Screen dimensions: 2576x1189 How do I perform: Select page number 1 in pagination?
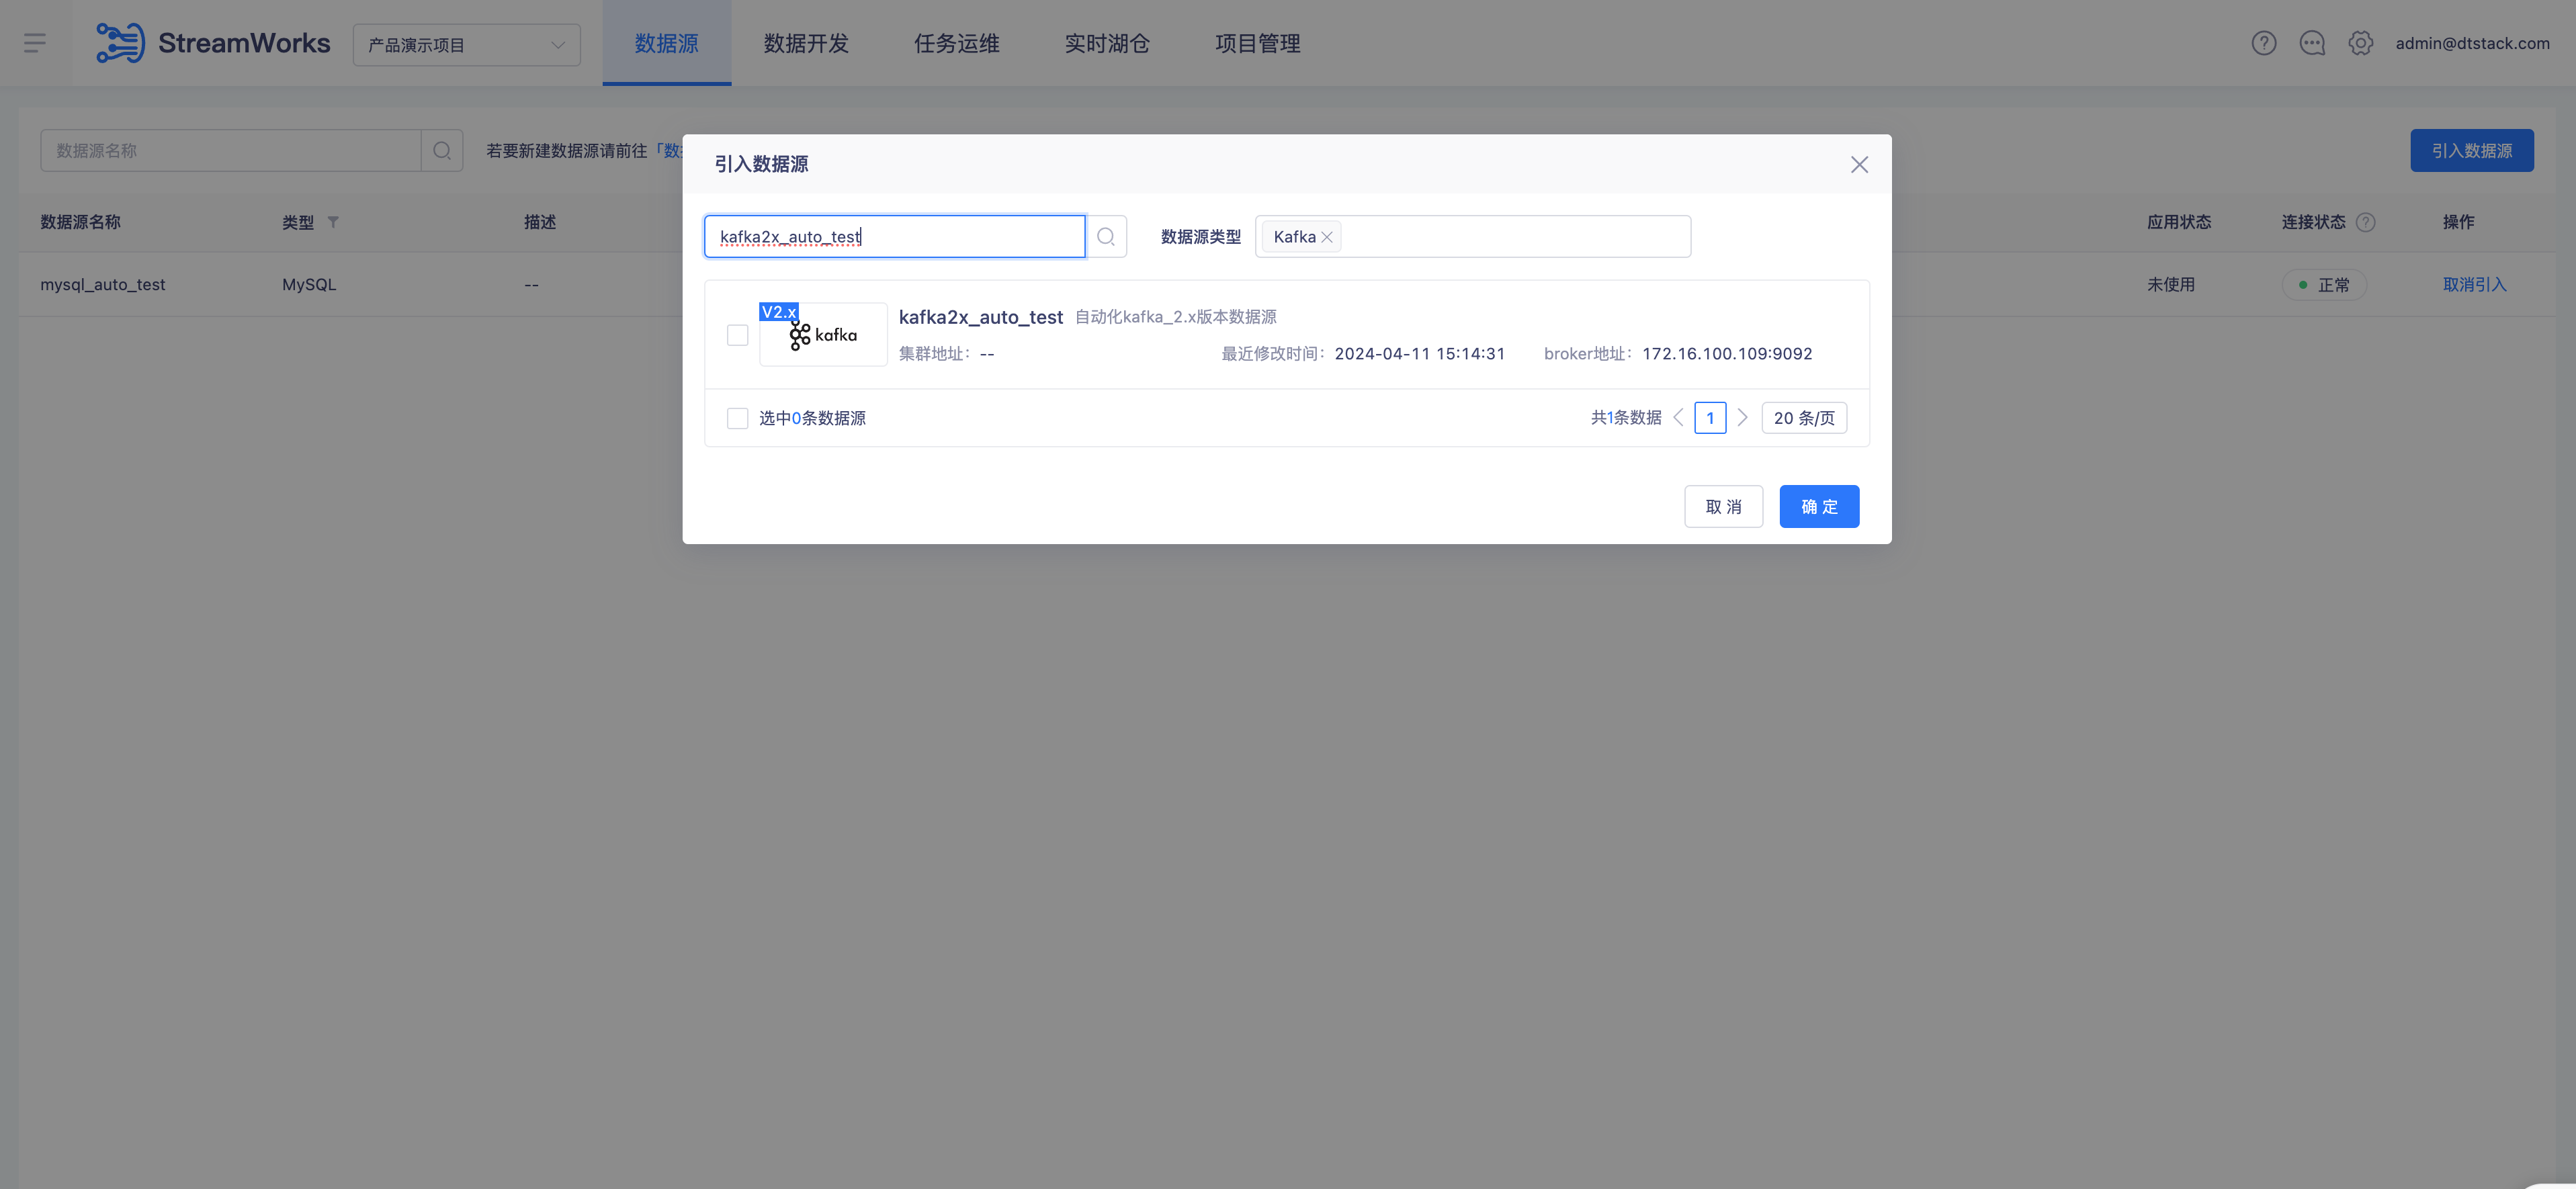[1710, 418]
